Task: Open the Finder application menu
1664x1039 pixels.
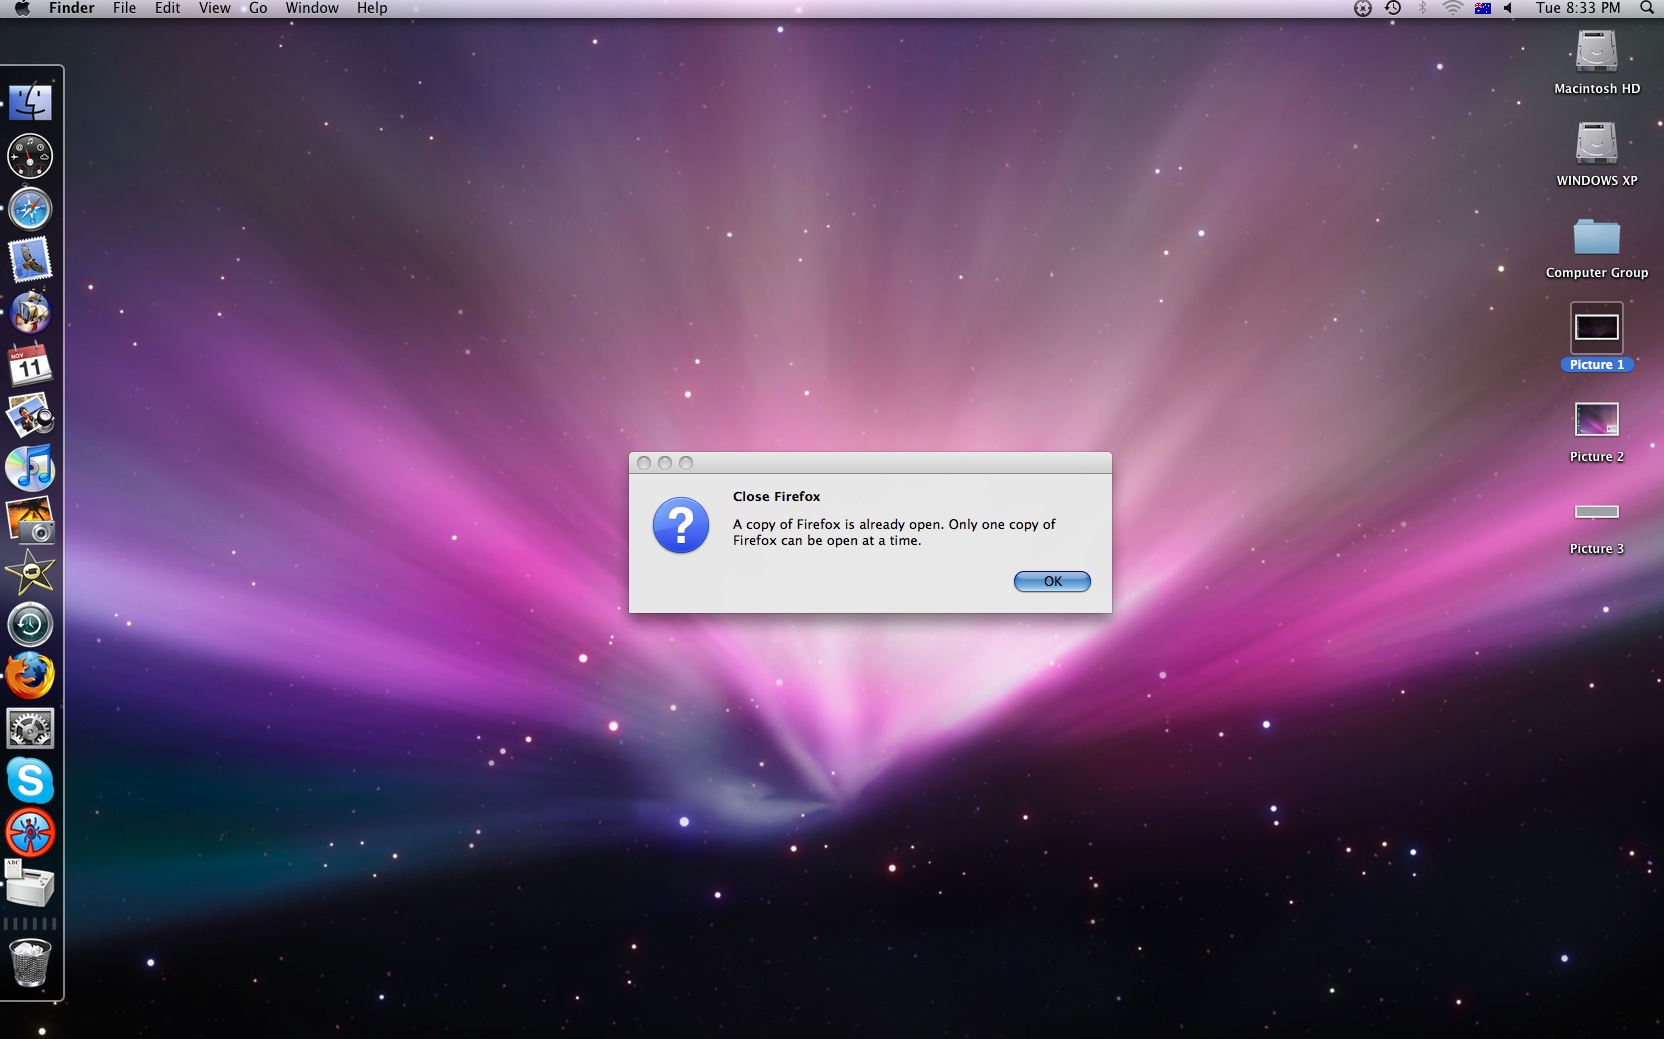Action: 72,8
